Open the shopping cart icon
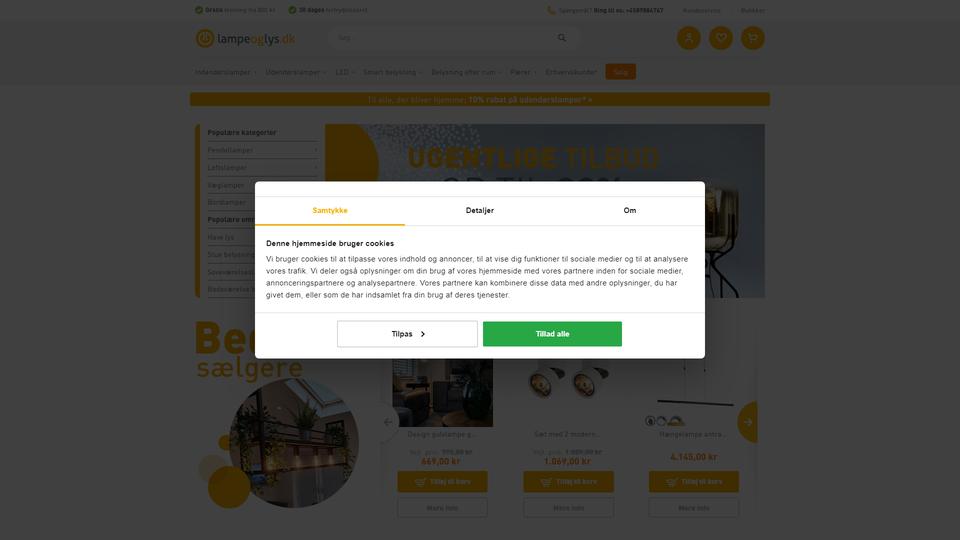 coord(752,38)
